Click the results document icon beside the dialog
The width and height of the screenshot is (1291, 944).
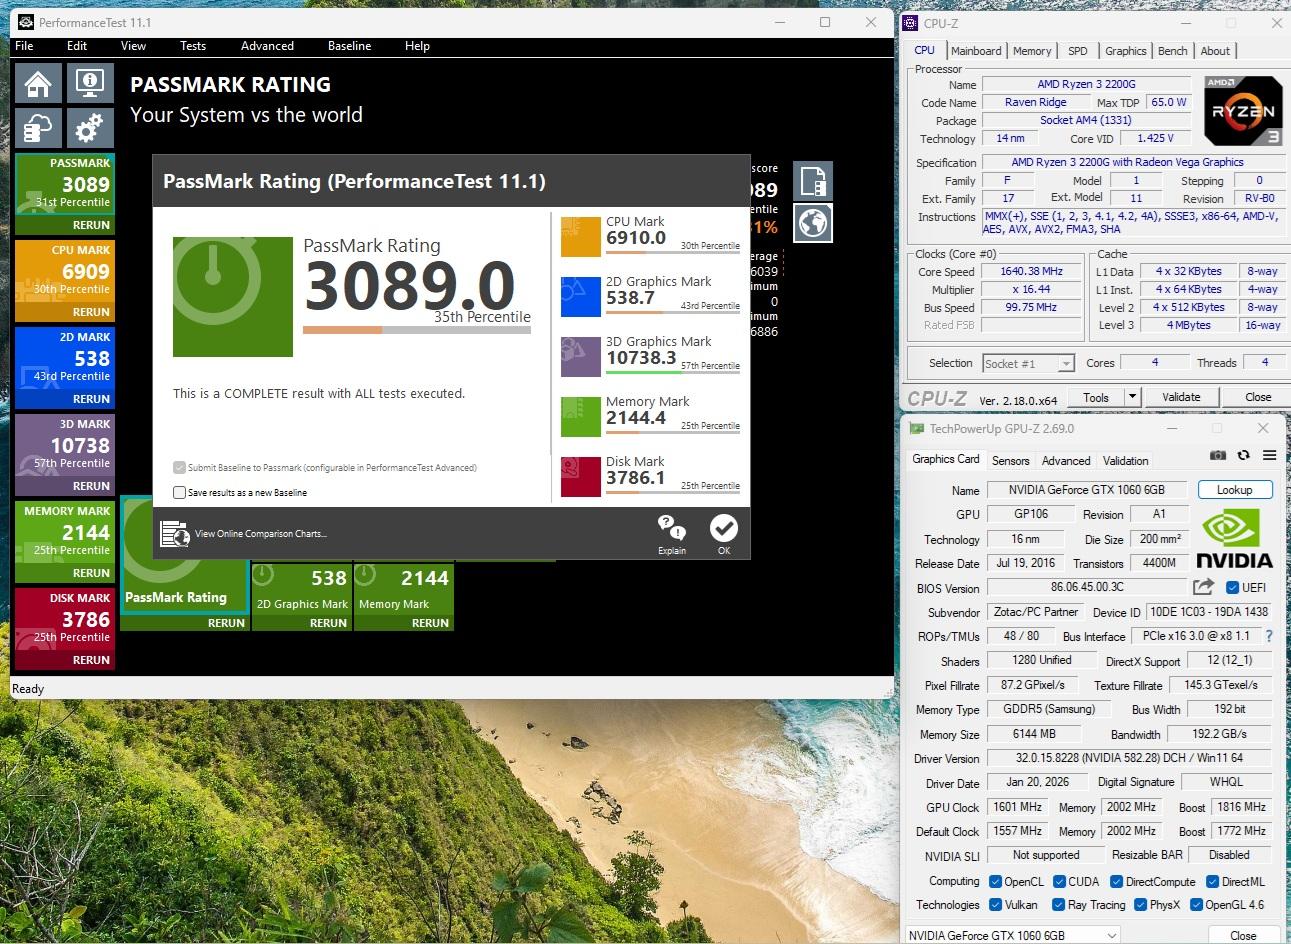pyautogui.click(x=813, y=181)
